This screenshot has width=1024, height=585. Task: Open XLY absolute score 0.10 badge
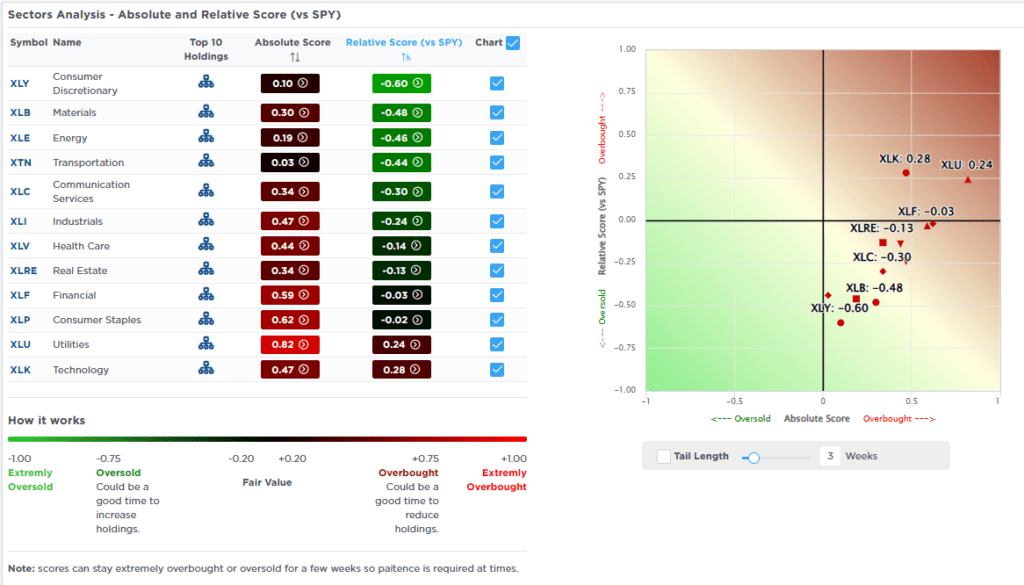click(290, 84)
